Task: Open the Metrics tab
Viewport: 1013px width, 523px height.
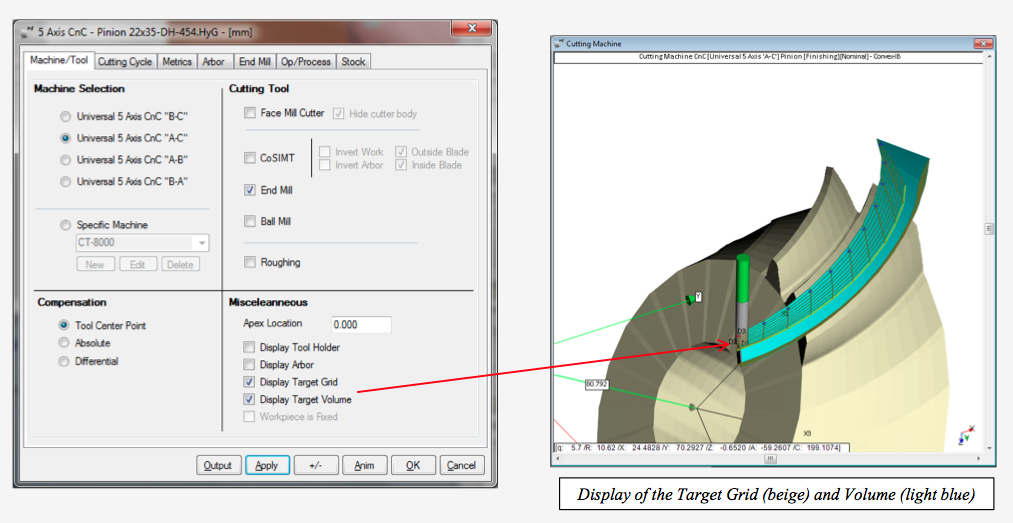Action: coord(177,62)
